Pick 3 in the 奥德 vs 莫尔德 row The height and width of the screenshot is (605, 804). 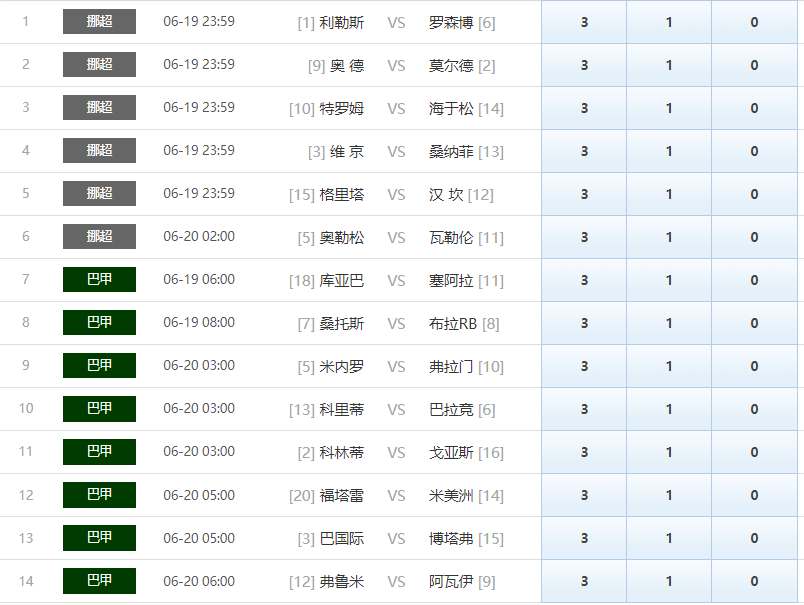[584, 65]
